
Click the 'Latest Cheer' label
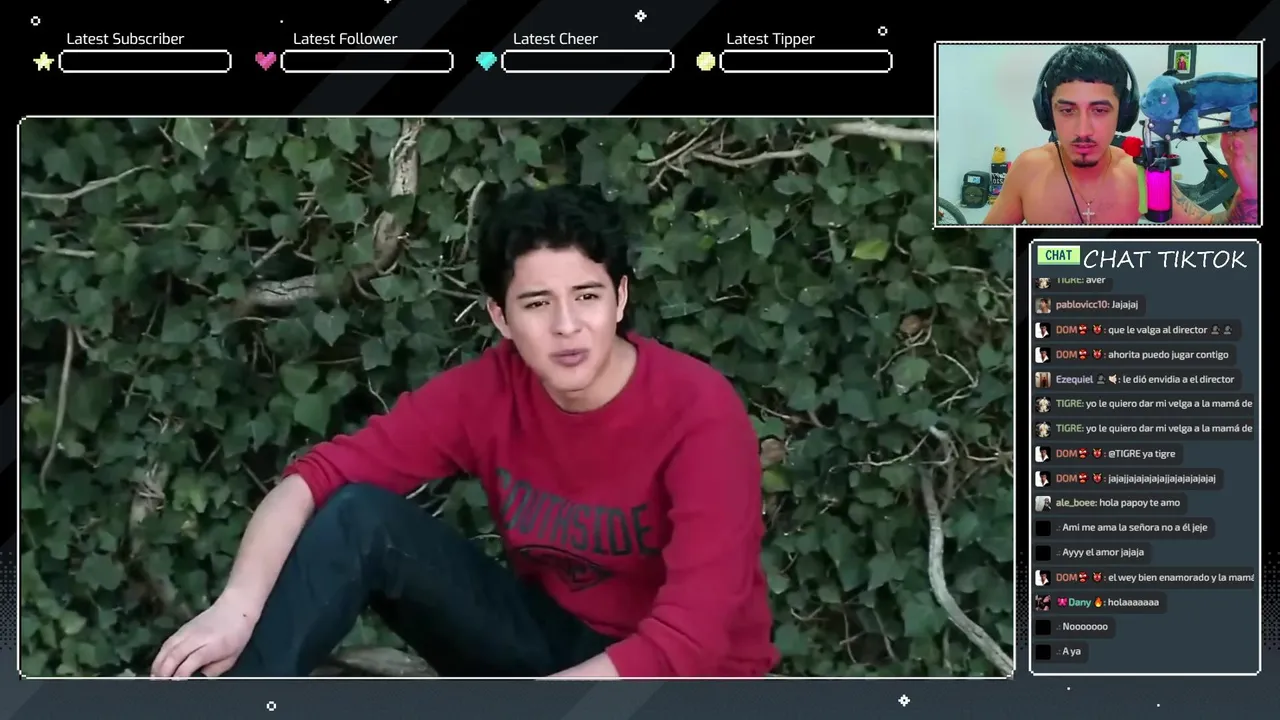555,39
